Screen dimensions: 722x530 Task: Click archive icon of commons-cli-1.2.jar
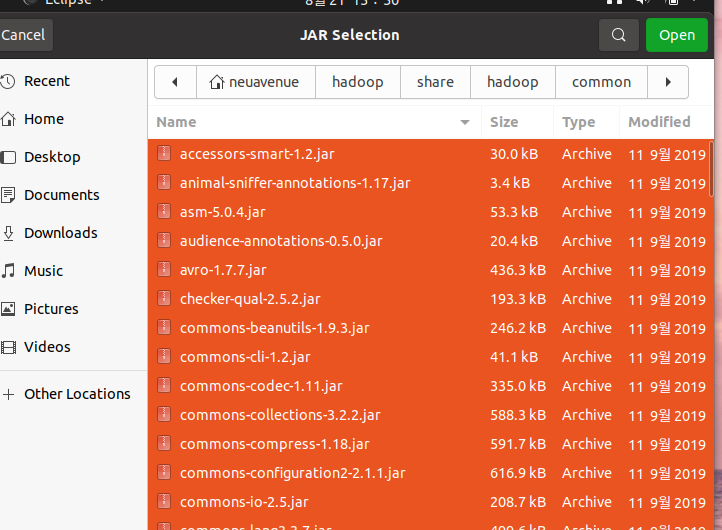[x=164, y=356]
